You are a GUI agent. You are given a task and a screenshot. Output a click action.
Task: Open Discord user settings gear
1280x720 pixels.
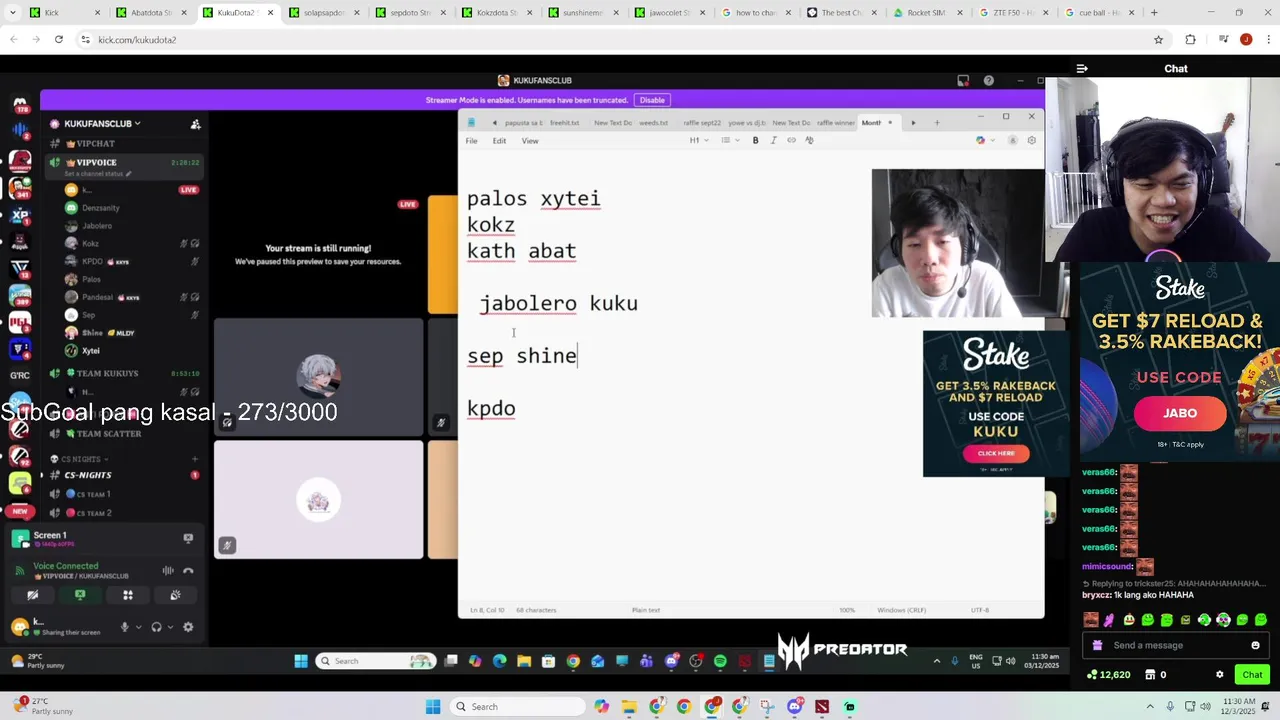pos(188,627)
